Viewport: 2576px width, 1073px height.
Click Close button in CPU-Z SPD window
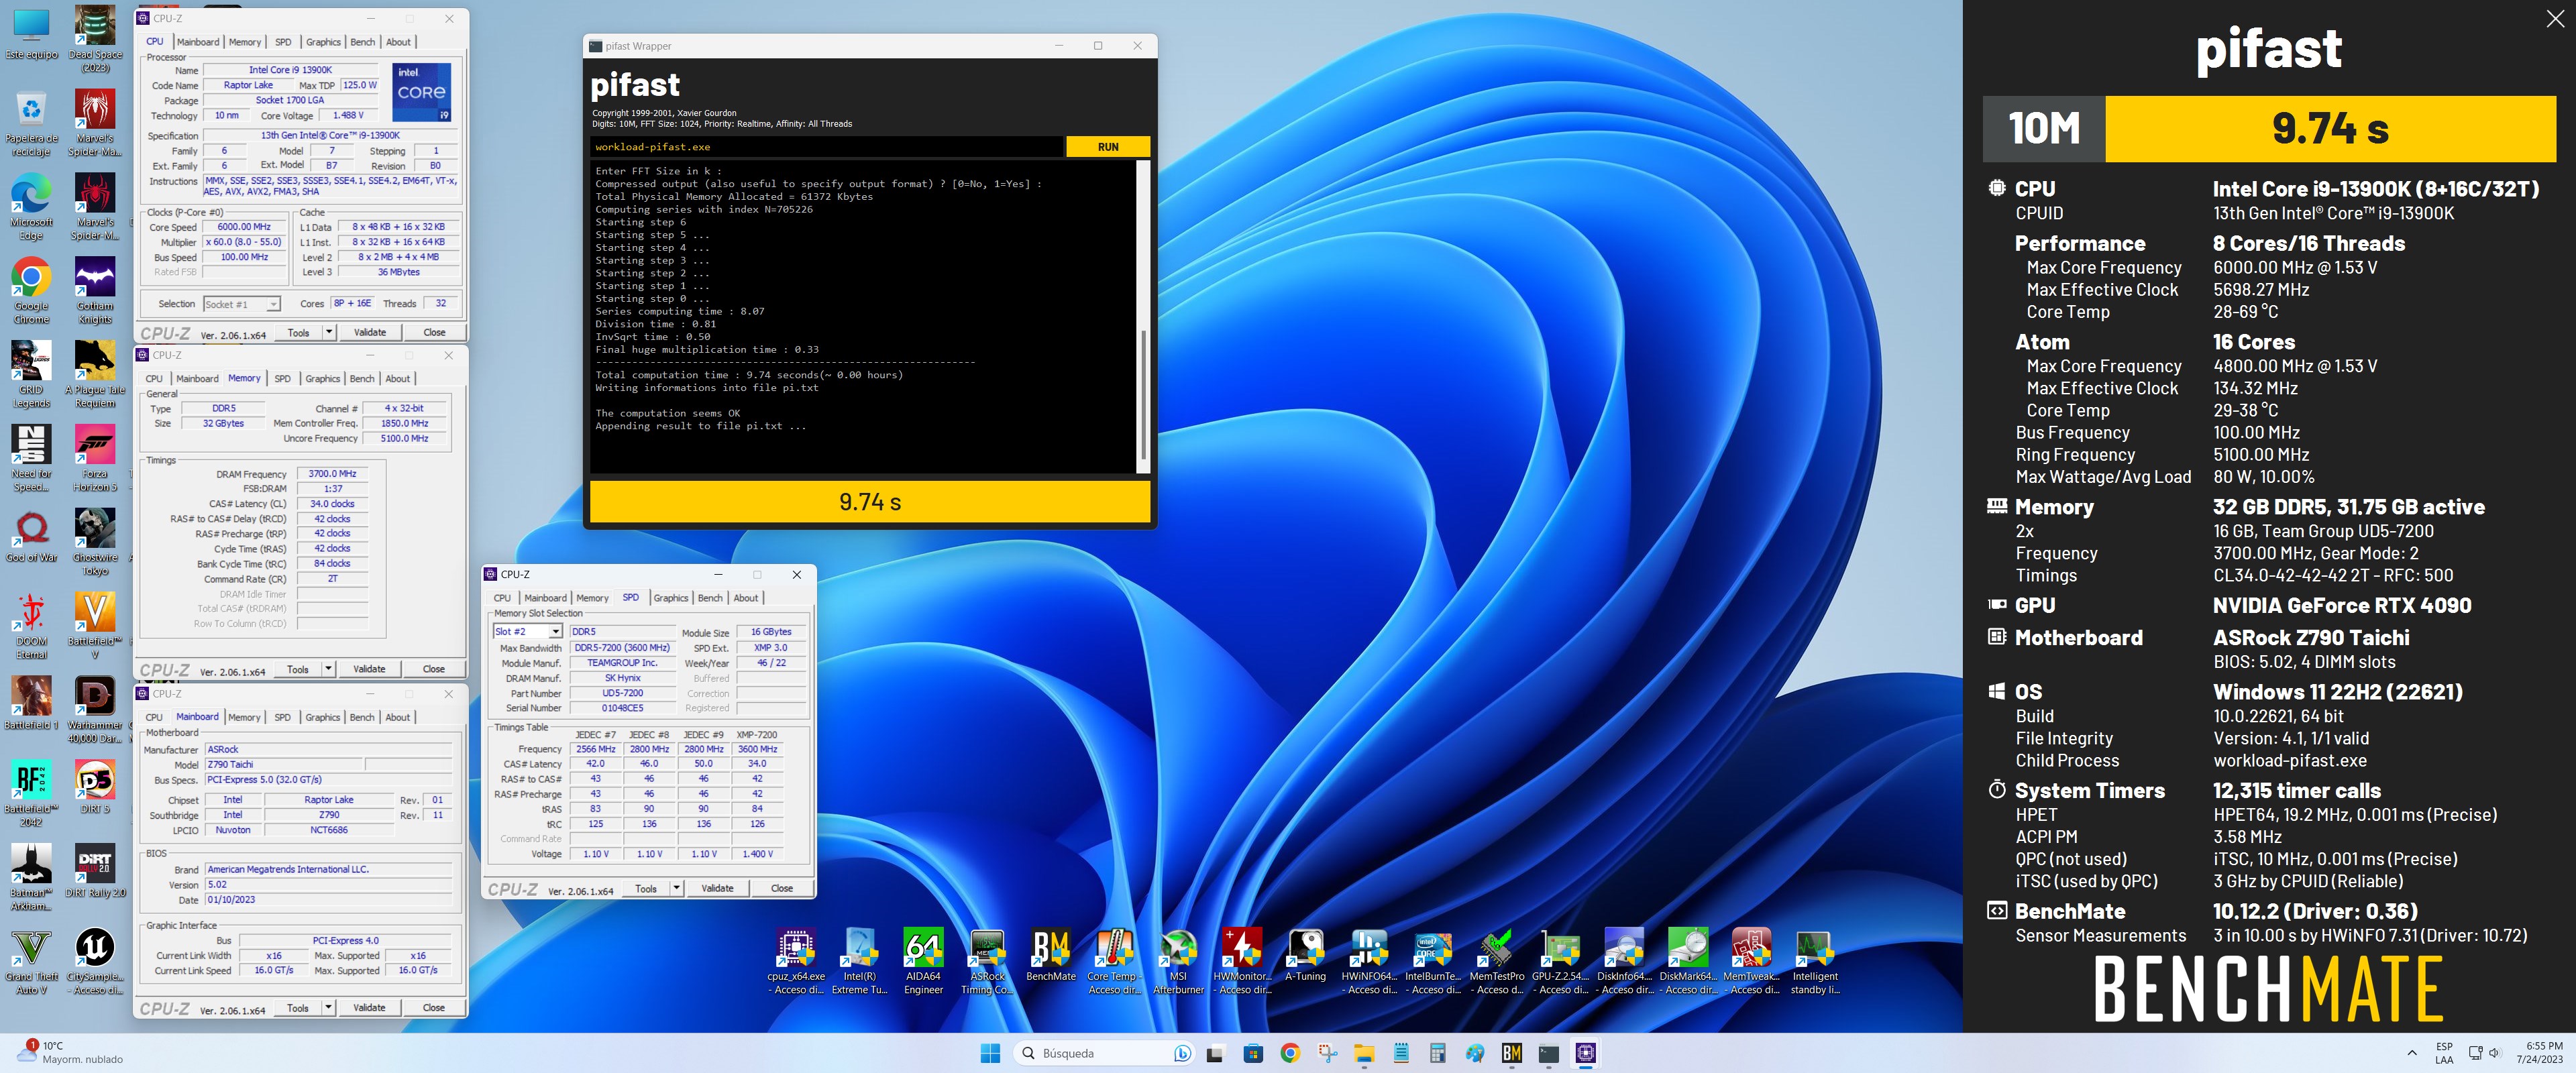pos(782,888)
